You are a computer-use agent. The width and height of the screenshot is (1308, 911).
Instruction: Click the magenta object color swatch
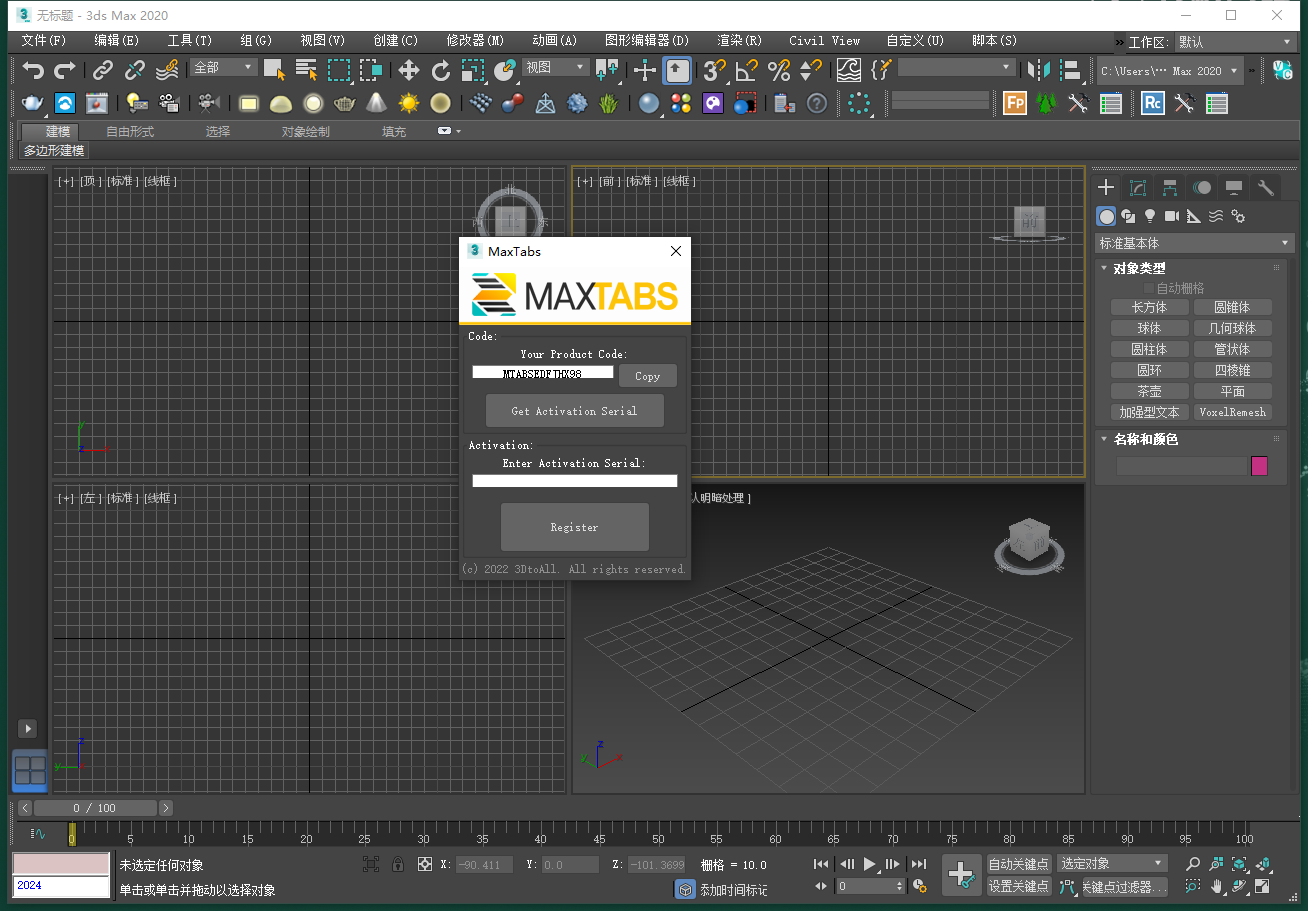(x=1259, y=466)
